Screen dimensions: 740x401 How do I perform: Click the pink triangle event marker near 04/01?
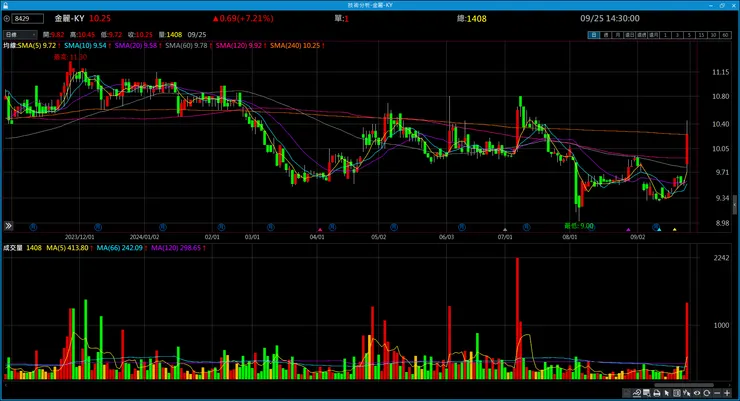(x=320, y=230)
